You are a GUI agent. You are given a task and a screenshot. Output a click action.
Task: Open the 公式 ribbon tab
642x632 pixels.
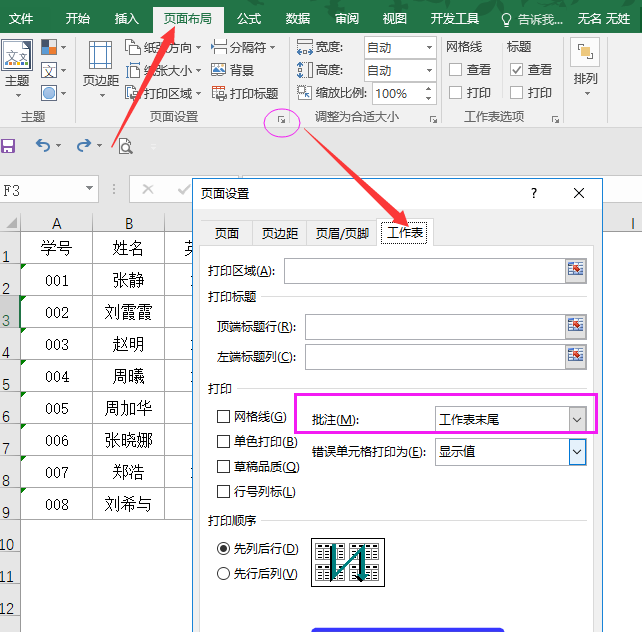coord(249,19)
